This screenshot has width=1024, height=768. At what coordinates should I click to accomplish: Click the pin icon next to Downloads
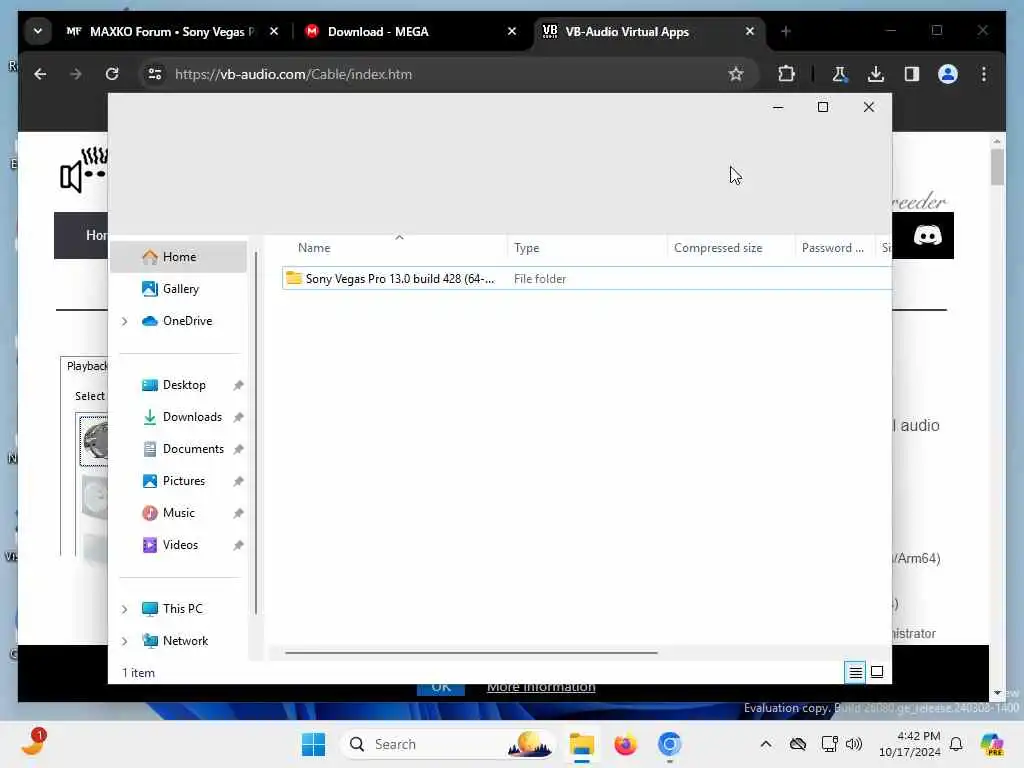(238, 417)
